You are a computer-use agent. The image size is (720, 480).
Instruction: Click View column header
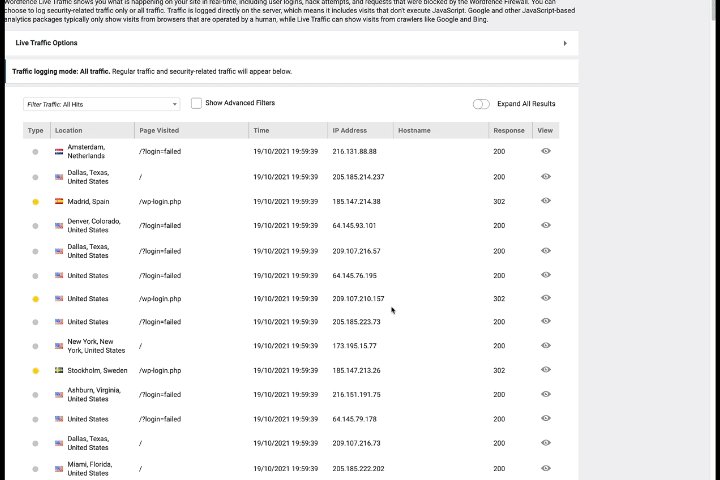coord(545,130)
